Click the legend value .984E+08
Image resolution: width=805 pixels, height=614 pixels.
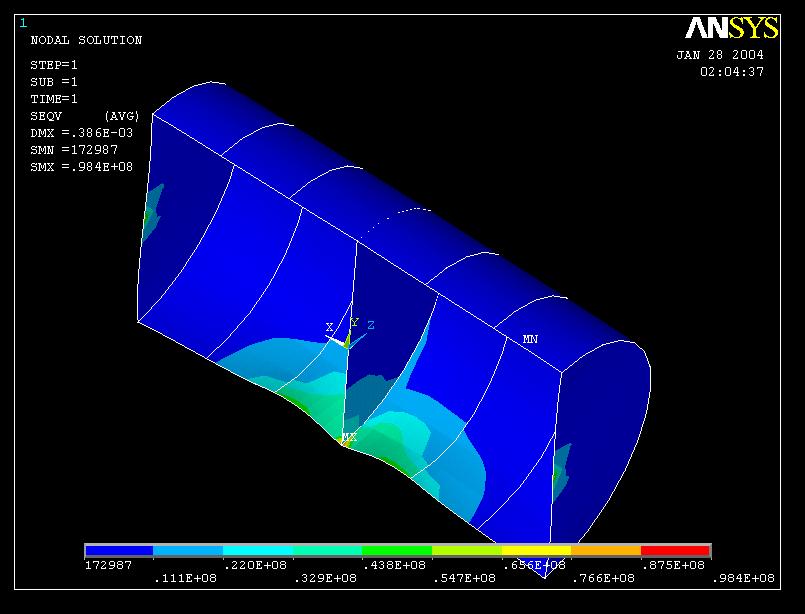[x=743, y=578]
